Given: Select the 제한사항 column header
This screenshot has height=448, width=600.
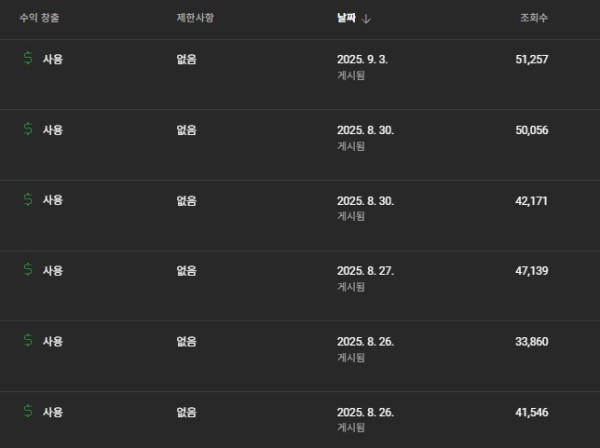Looking at the screenshot, I should (195, 18).
